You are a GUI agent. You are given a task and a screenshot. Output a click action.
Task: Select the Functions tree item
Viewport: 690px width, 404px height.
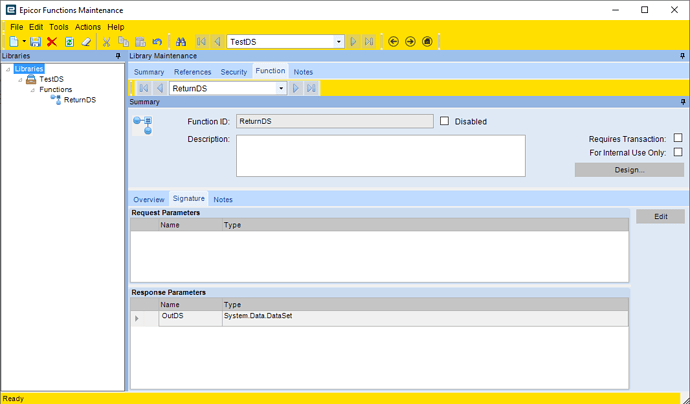[x=55, y=89]
